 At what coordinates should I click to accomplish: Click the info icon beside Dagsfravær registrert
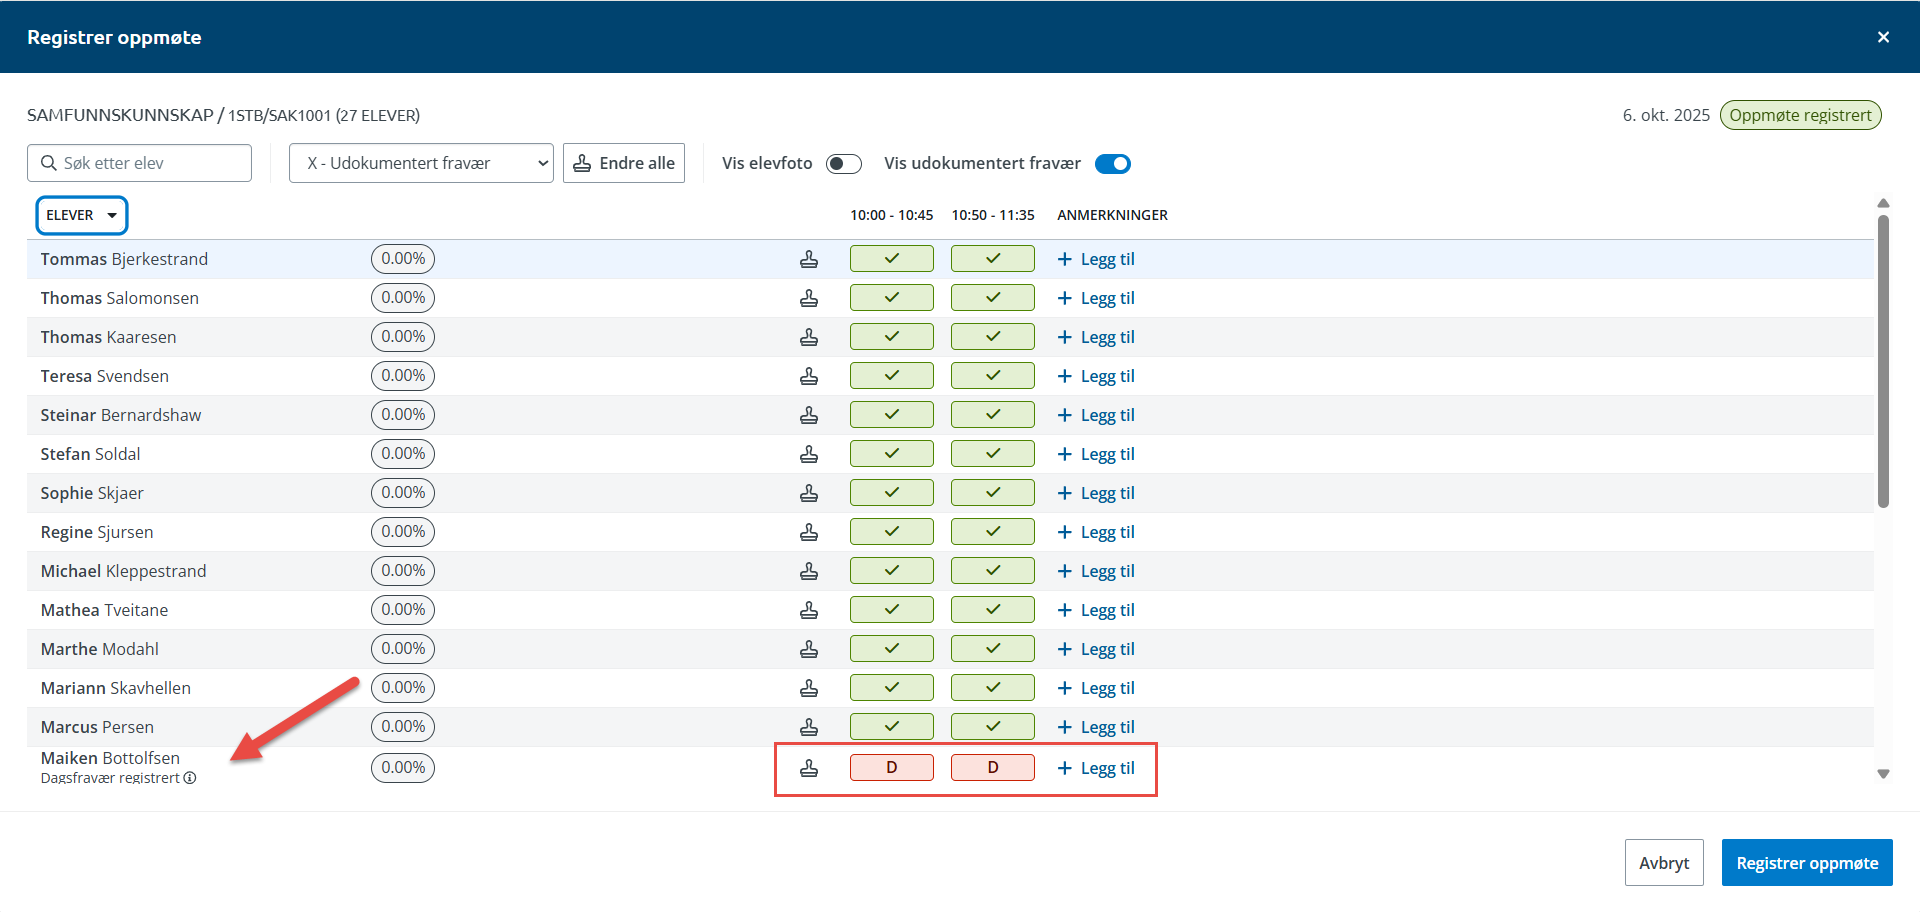point(190,778)
